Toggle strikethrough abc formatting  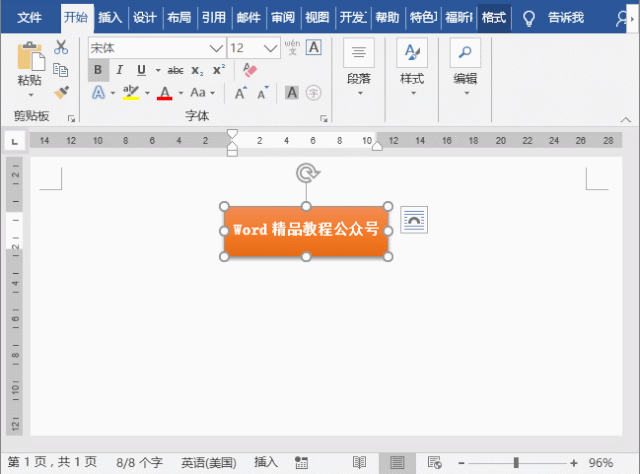[x=176, y=71]
